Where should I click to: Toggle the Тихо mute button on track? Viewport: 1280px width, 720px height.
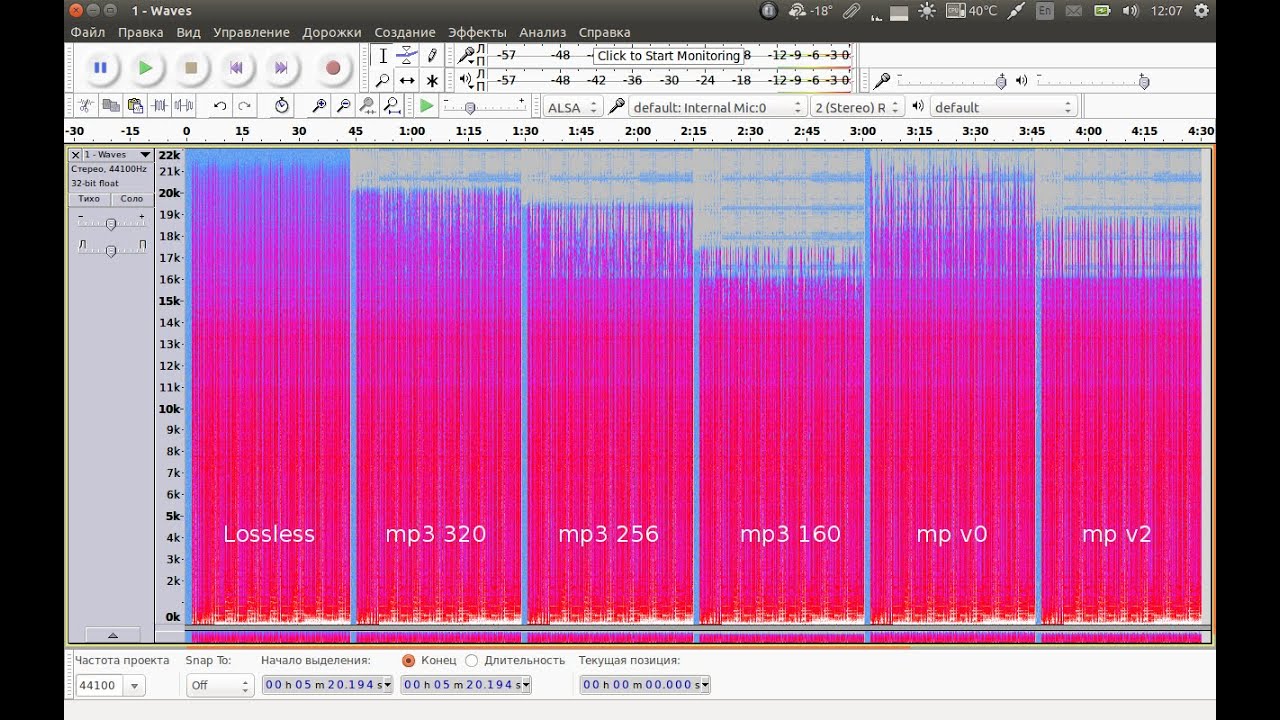(89, 199)
